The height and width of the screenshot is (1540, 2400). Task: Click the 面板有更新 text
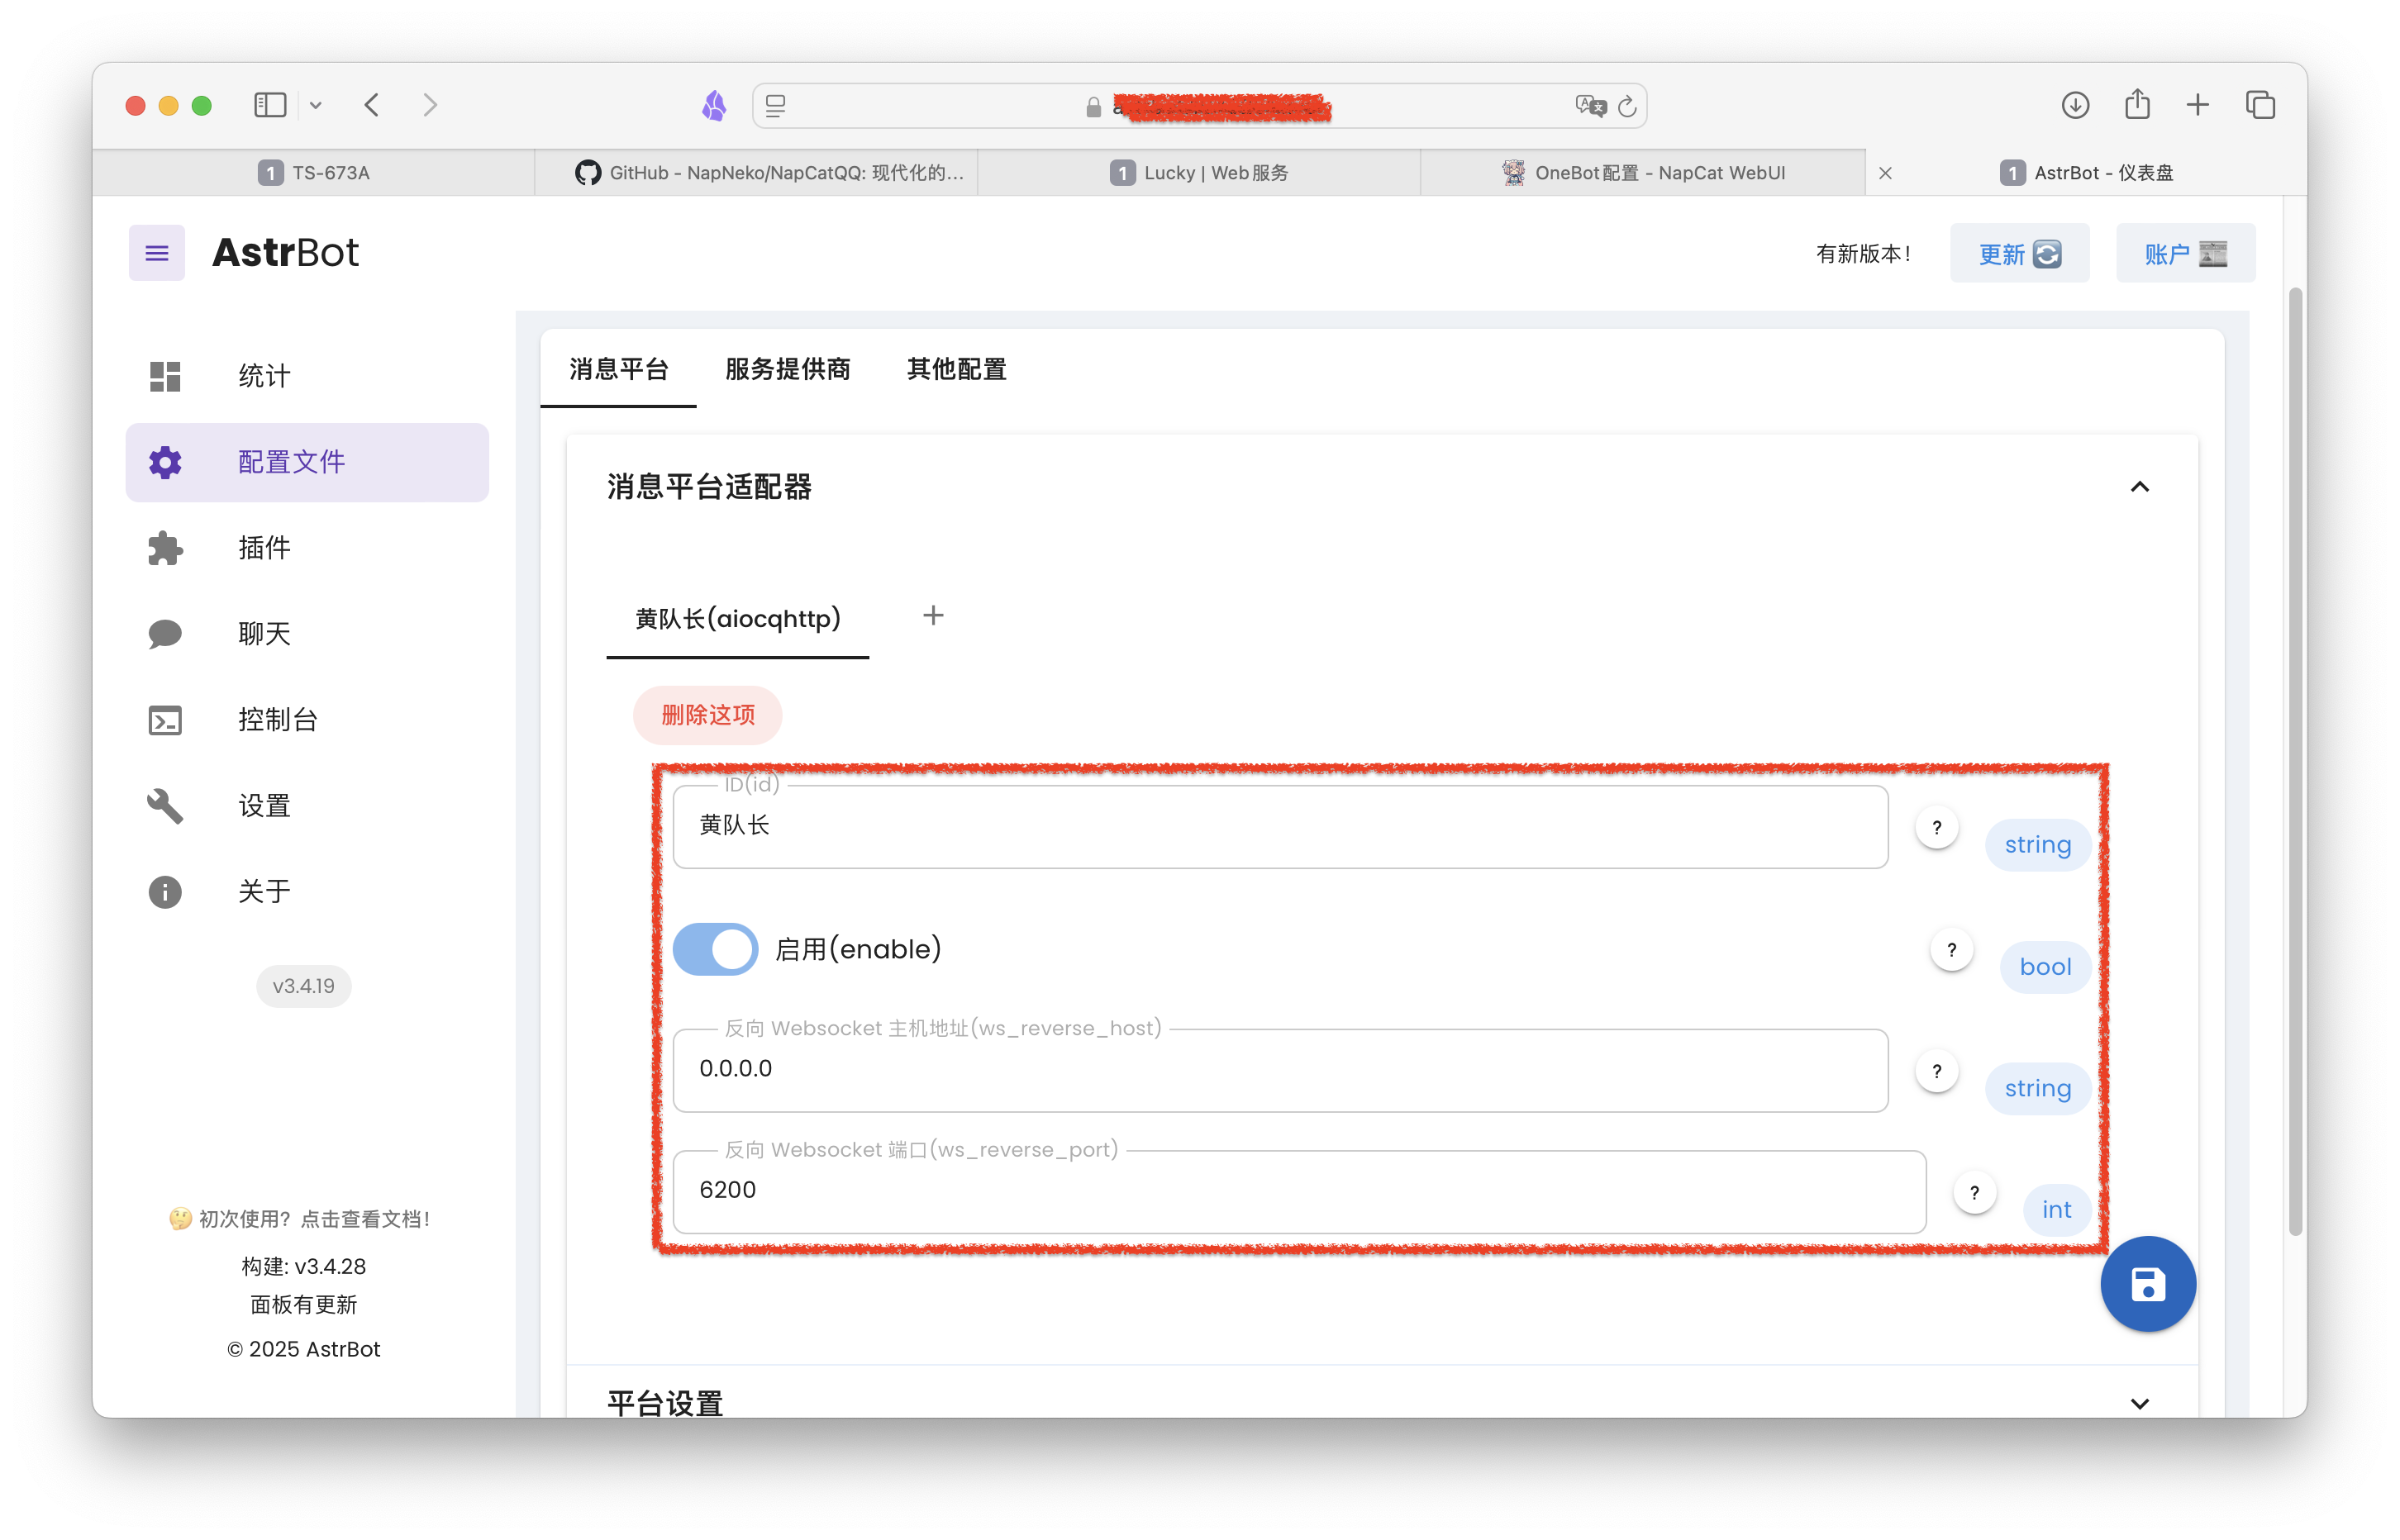tap(303, 1305)
